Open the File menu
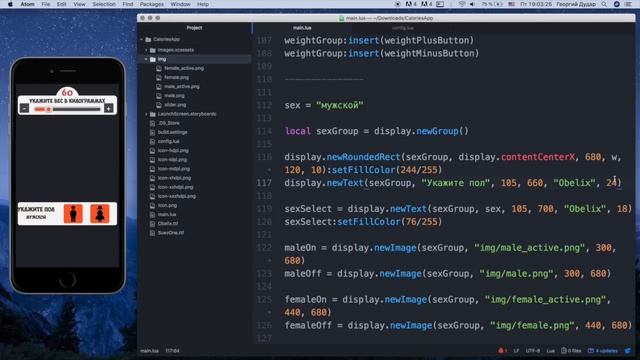This screenshot has height=360, width=640. point(46,4)
